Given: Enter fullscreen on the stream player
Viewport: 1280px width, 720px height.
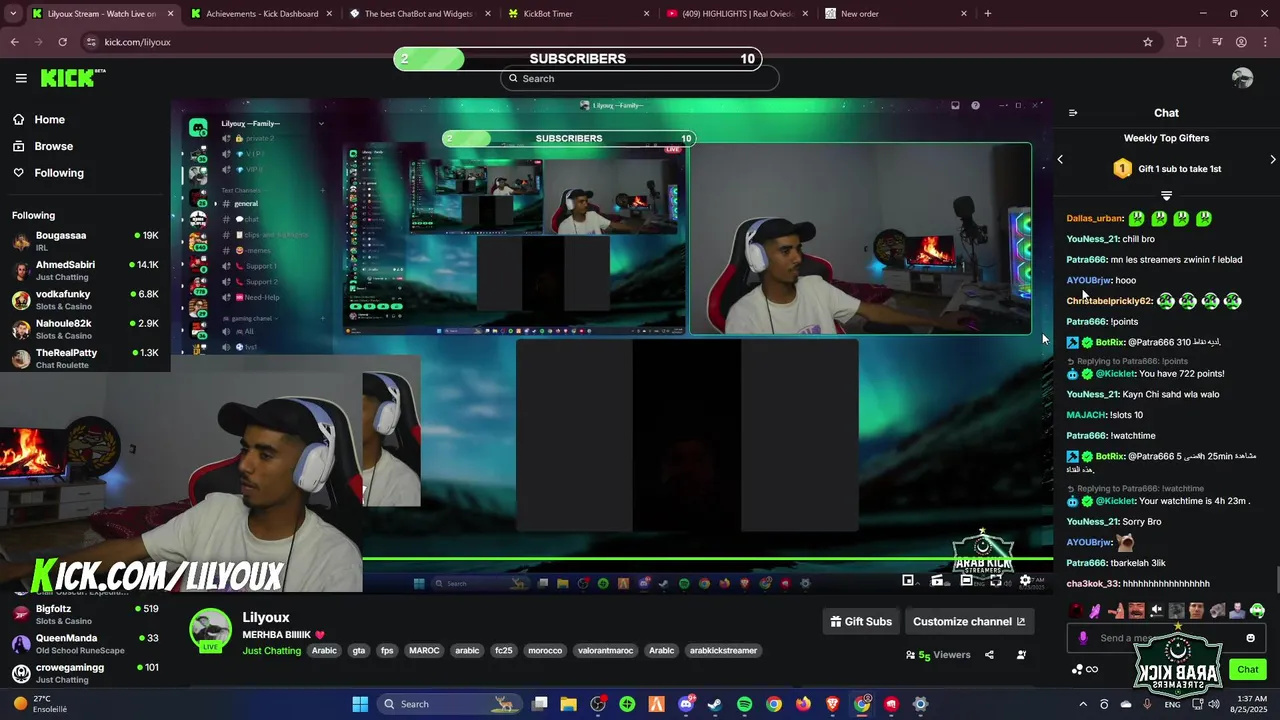Looking at the screenshot, I should [x=995, y=580].
